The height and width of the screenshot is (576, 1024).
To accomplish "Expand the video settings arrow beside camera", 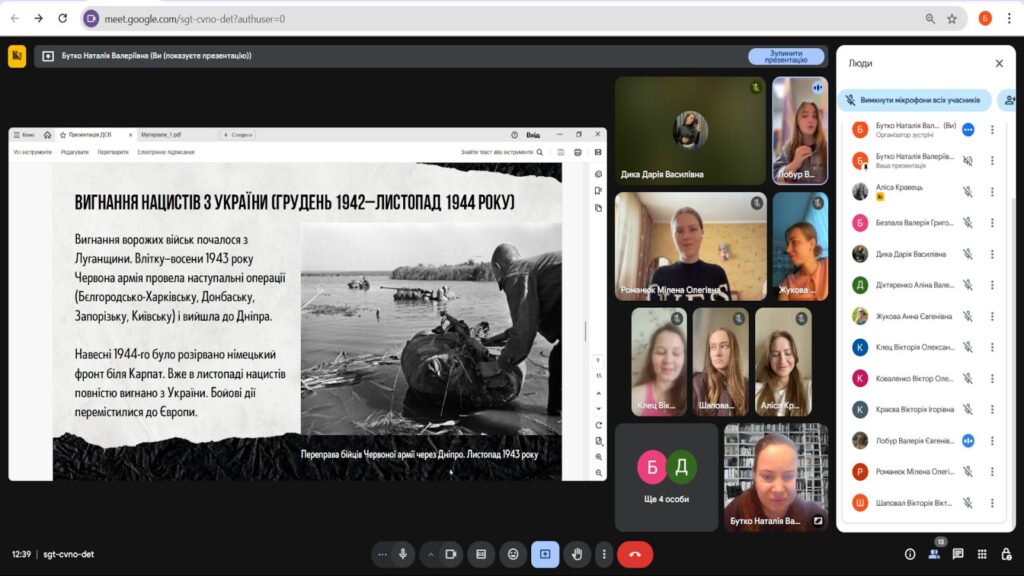I will (431, 554).
